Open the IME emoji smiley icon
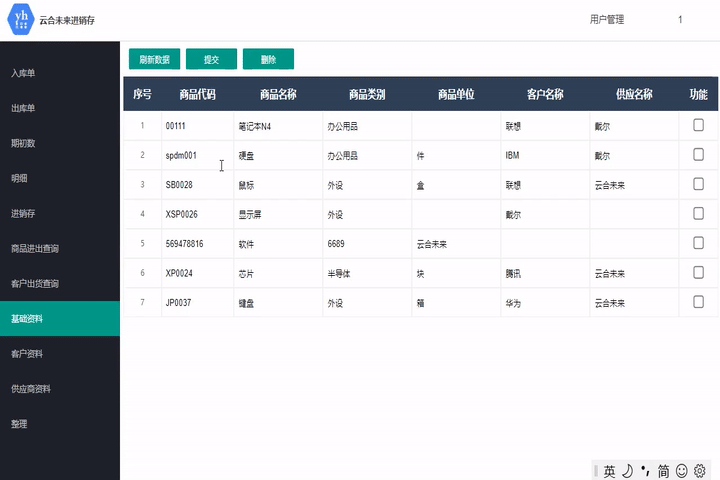 [682, 471]
